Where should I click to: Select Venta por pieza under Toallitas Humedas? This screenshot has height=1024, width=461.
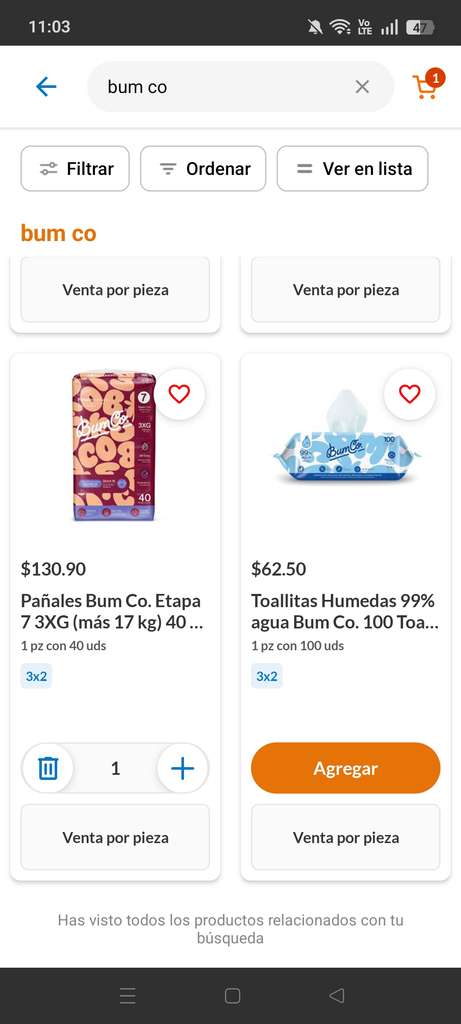[345, 837]
